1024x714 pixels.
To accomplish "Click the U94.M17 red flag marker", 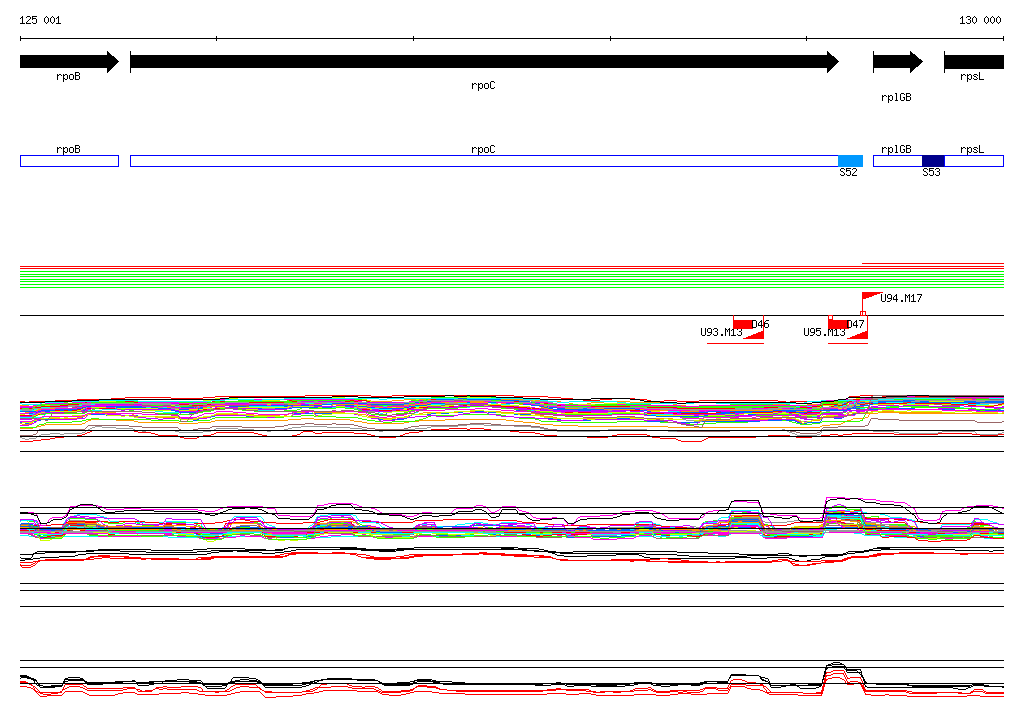I will [872, 297].
